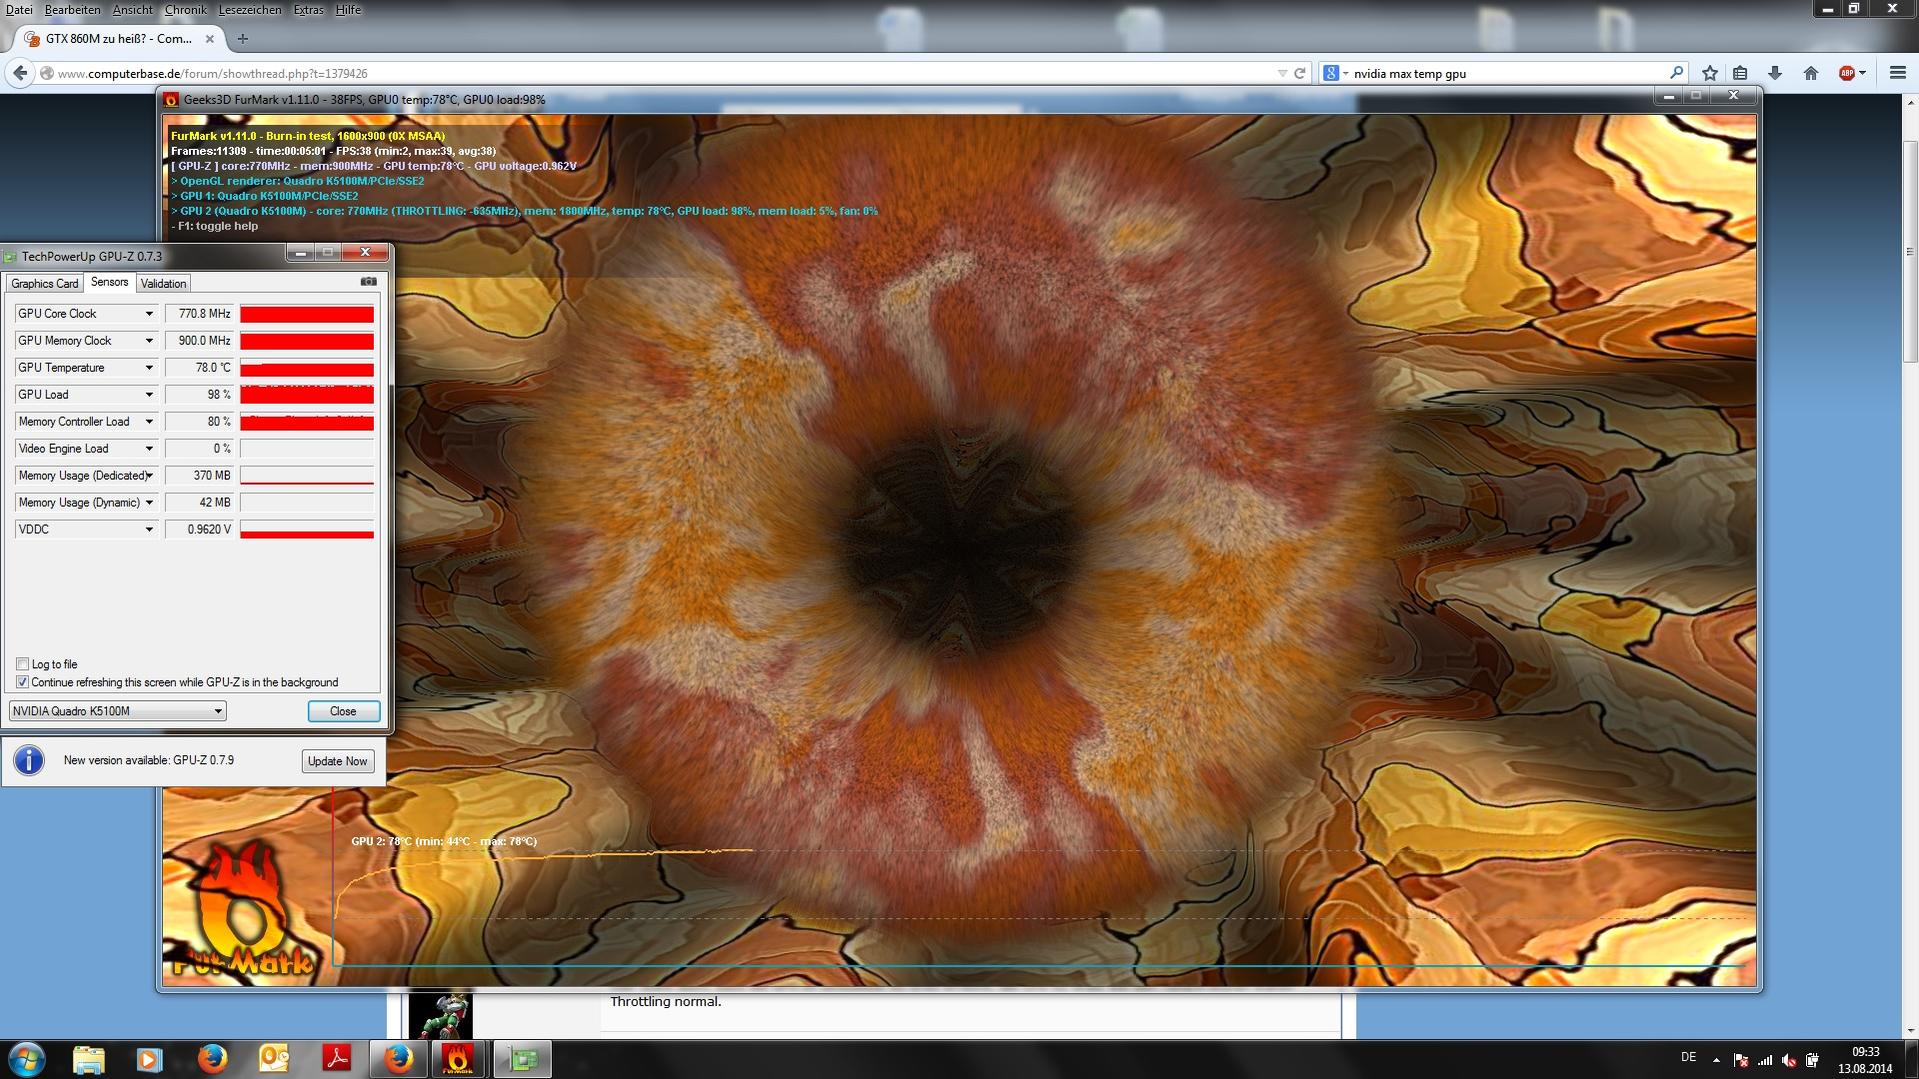Open the Datei menu
Image resolution: width=1919 pixels, height=1079 pixels.
[x=19, y=10]
